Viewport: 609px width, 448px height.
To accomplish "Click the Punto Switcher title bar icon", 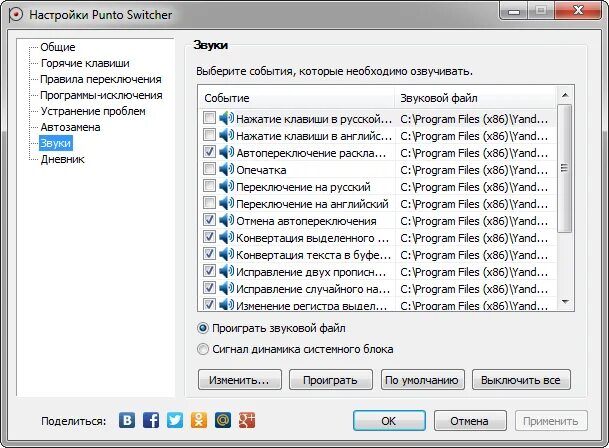I will coord(16,15).
